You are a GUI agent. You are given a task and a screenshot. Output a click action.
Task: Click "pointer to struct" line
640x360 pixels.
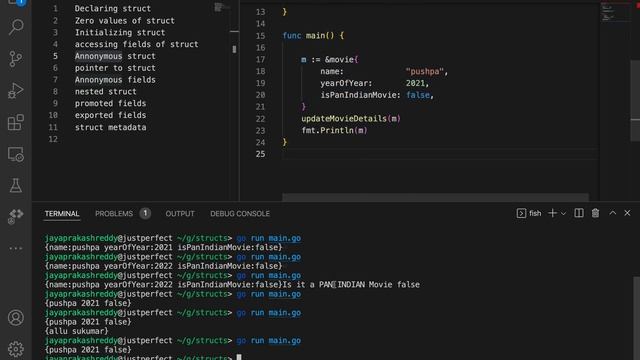pyautogui.click(x=115, y=68)
